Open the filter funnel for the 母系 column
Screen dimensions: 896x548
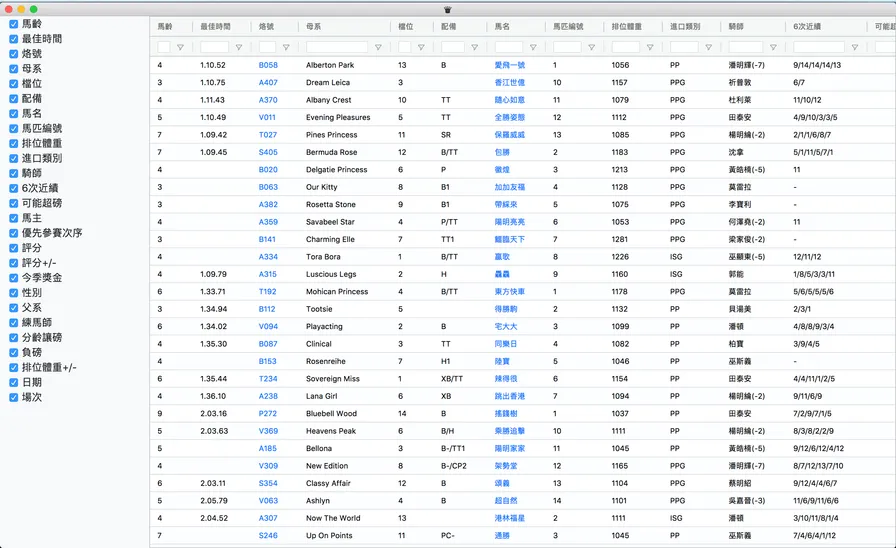pos(378,47)
